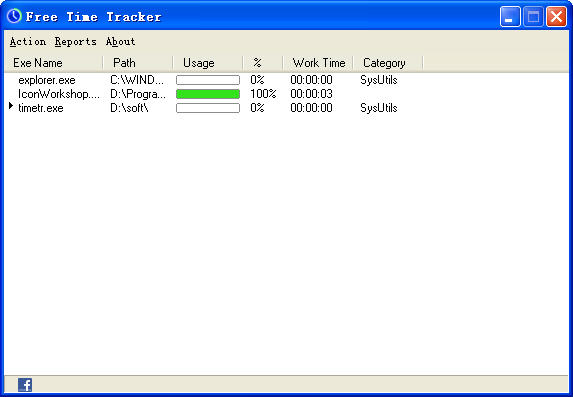Click the green usage bar for IconWorkshop

208,94
